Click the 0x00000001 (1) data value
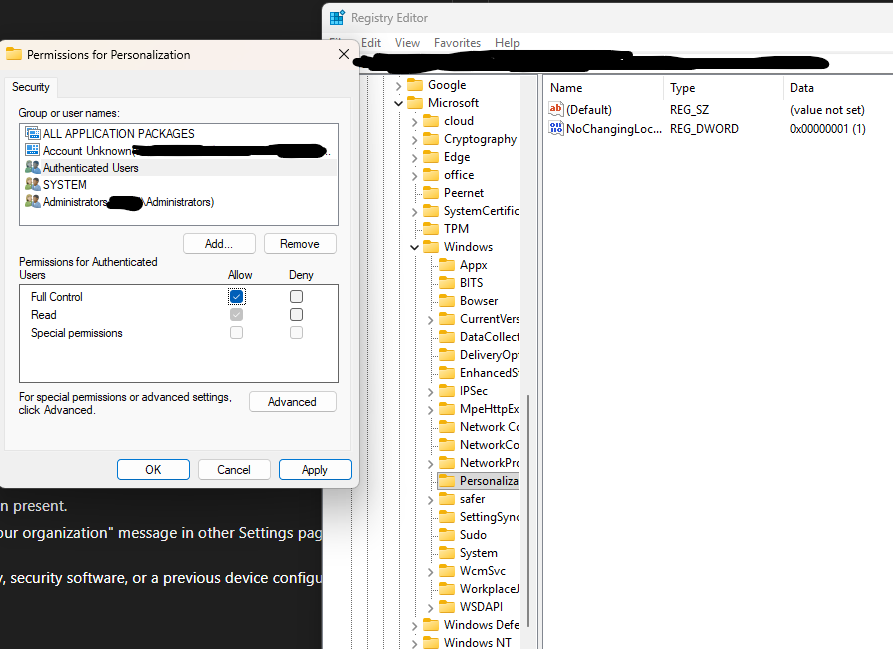The height and width of the screenshot is (649, 893). click(828, 129)
